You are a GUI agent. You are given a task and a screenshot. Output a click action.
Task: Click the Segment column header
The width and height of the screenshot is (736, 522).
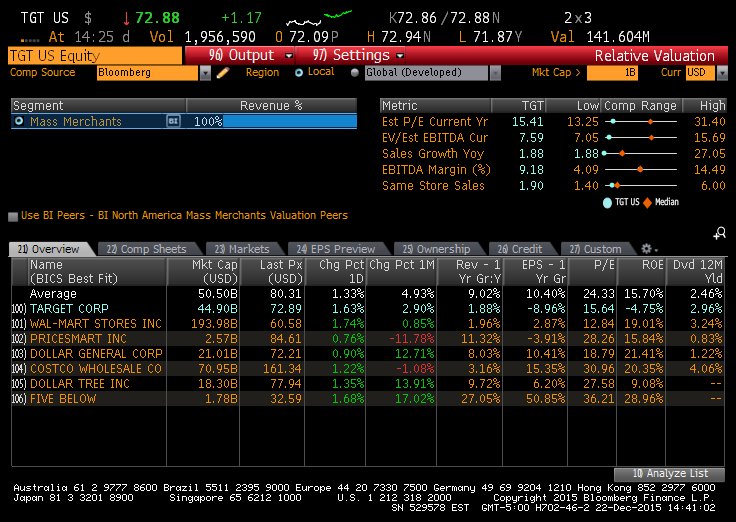(x=99, y=106)
